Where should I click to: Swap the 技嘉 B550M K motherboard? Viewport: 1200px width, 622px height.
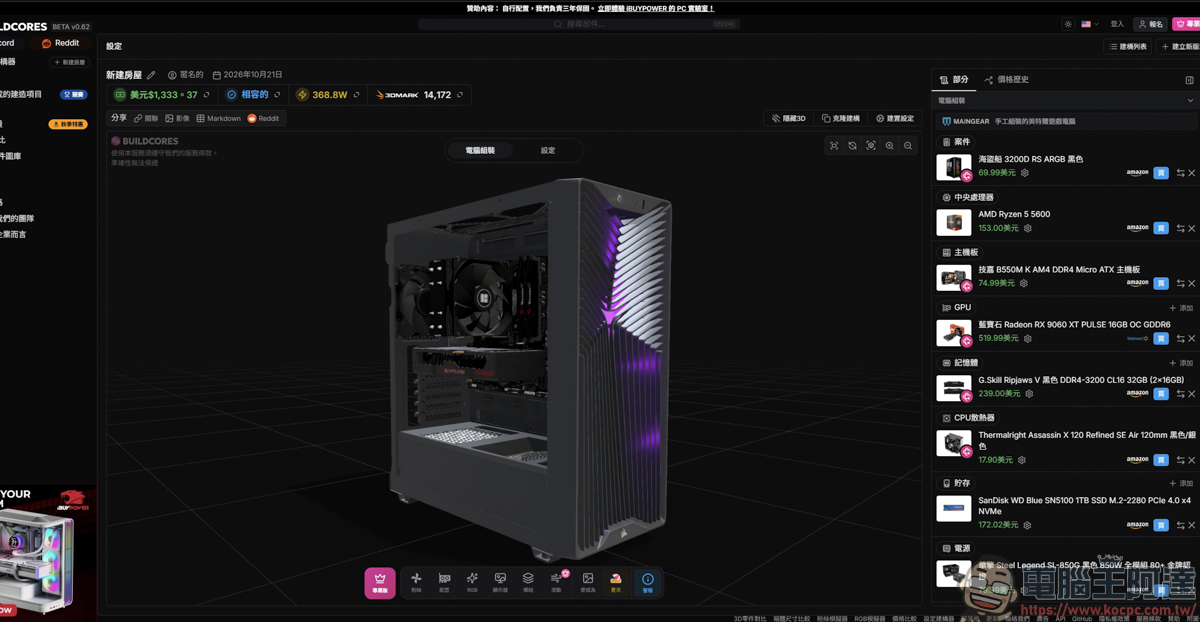[1180, 283]
